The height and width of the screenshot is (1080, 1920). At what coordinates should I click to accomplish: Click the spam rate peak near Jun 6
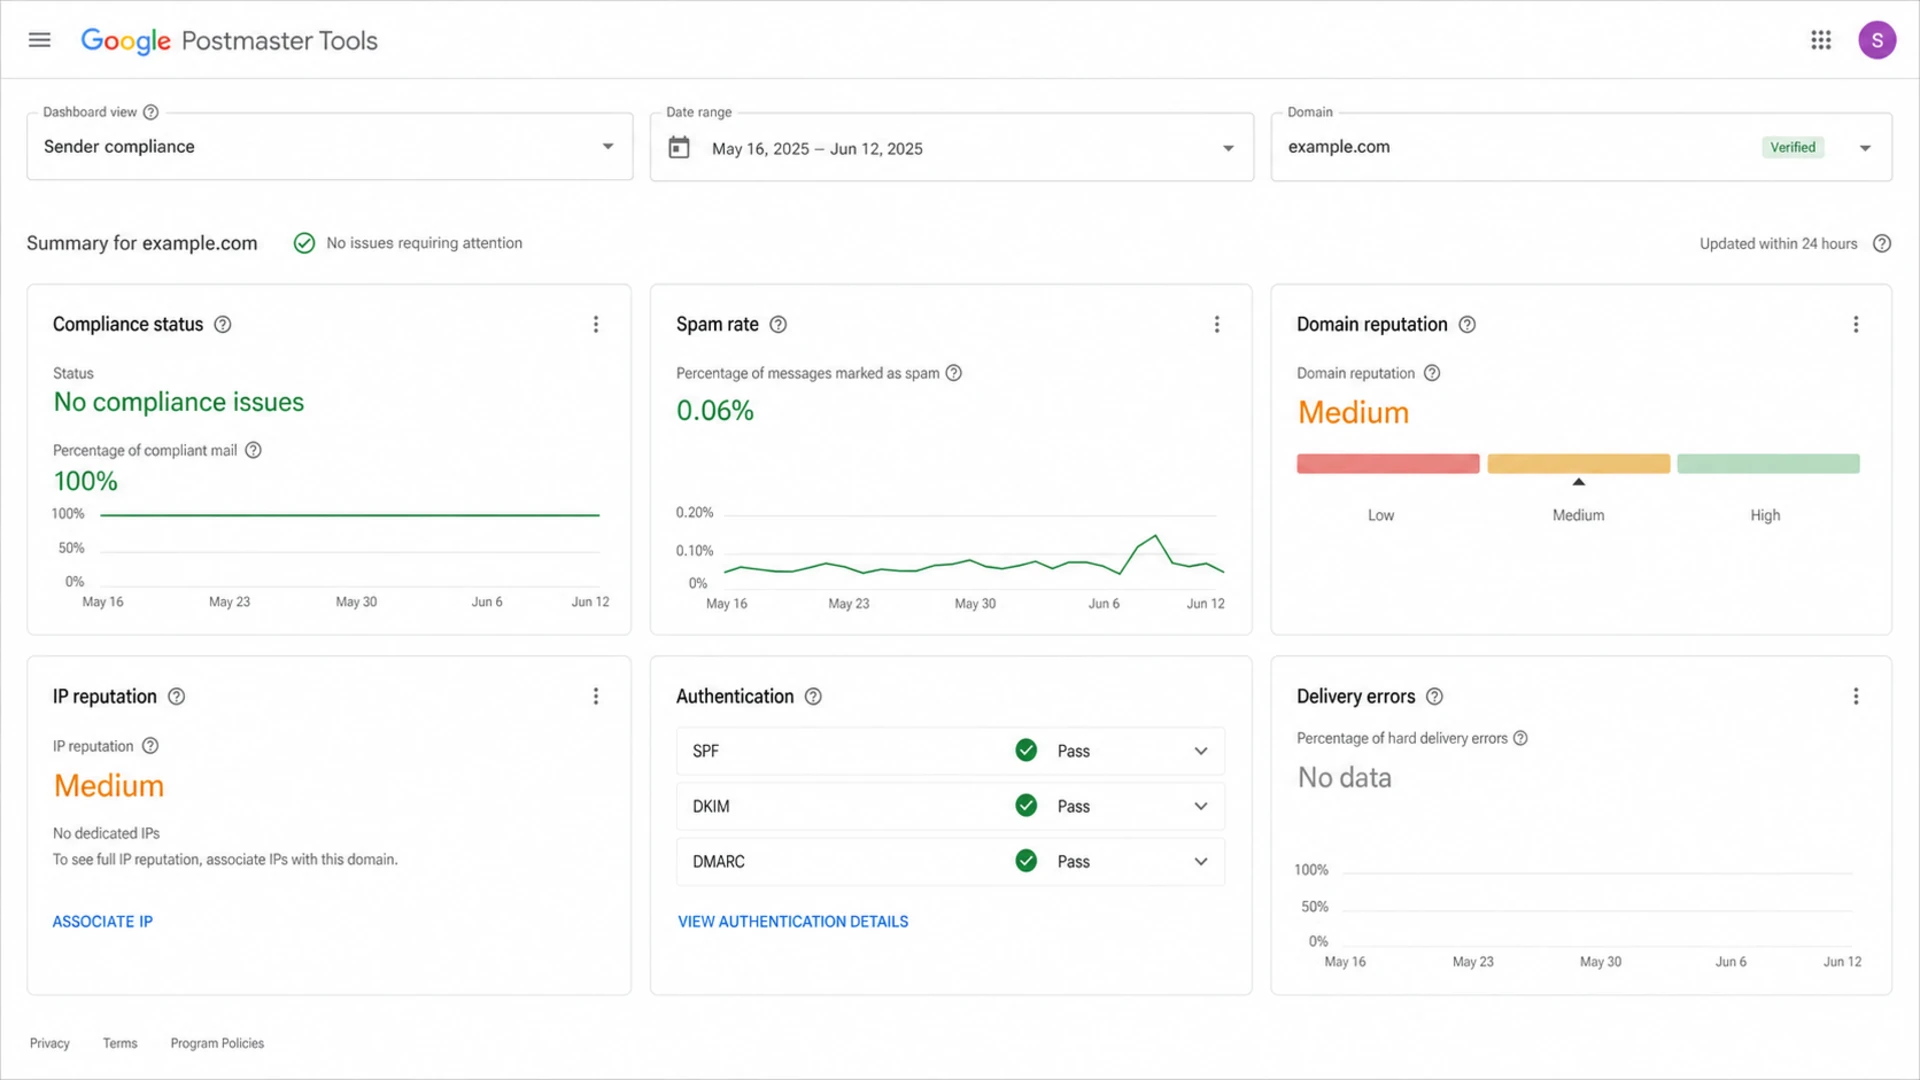(1155, 537)
